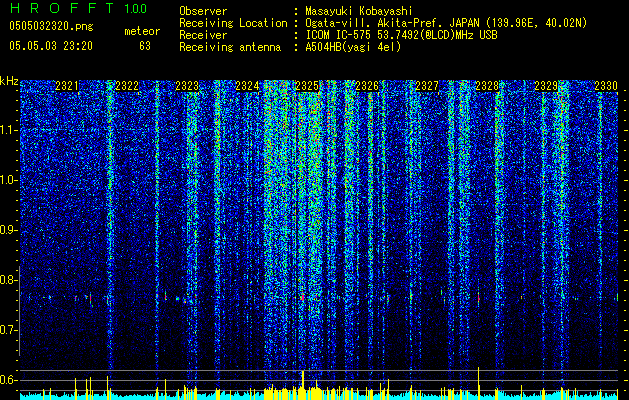Click time marker 2321

click(x=67, y=86)
